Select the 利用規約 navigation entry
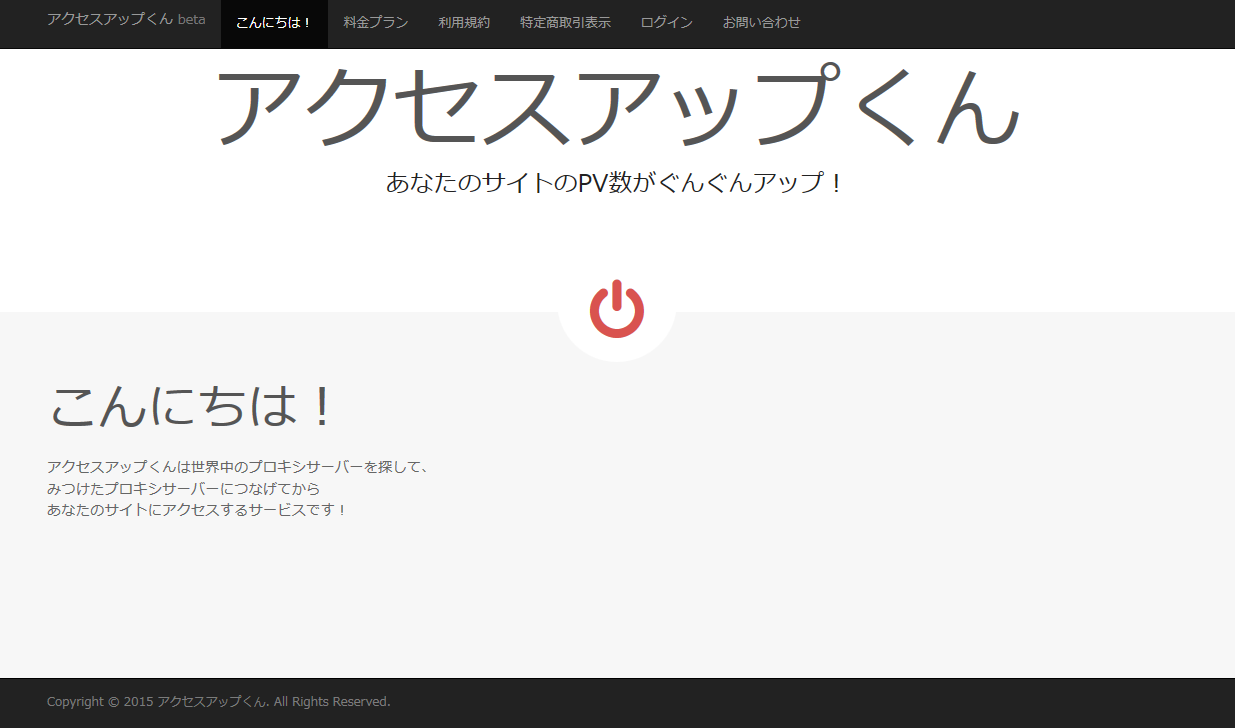This screenshot has width=1235, height=728. [x=464, y=22]
